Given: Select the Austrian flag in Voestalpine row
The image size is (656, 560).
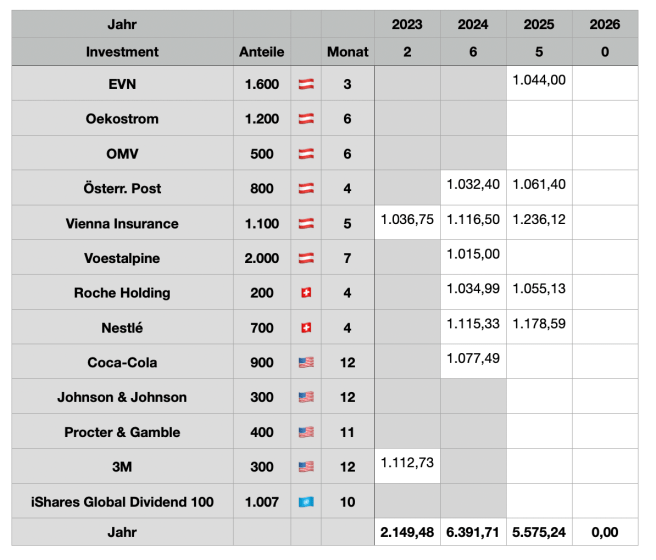Looking at the screenshot, I should point(306,258).
